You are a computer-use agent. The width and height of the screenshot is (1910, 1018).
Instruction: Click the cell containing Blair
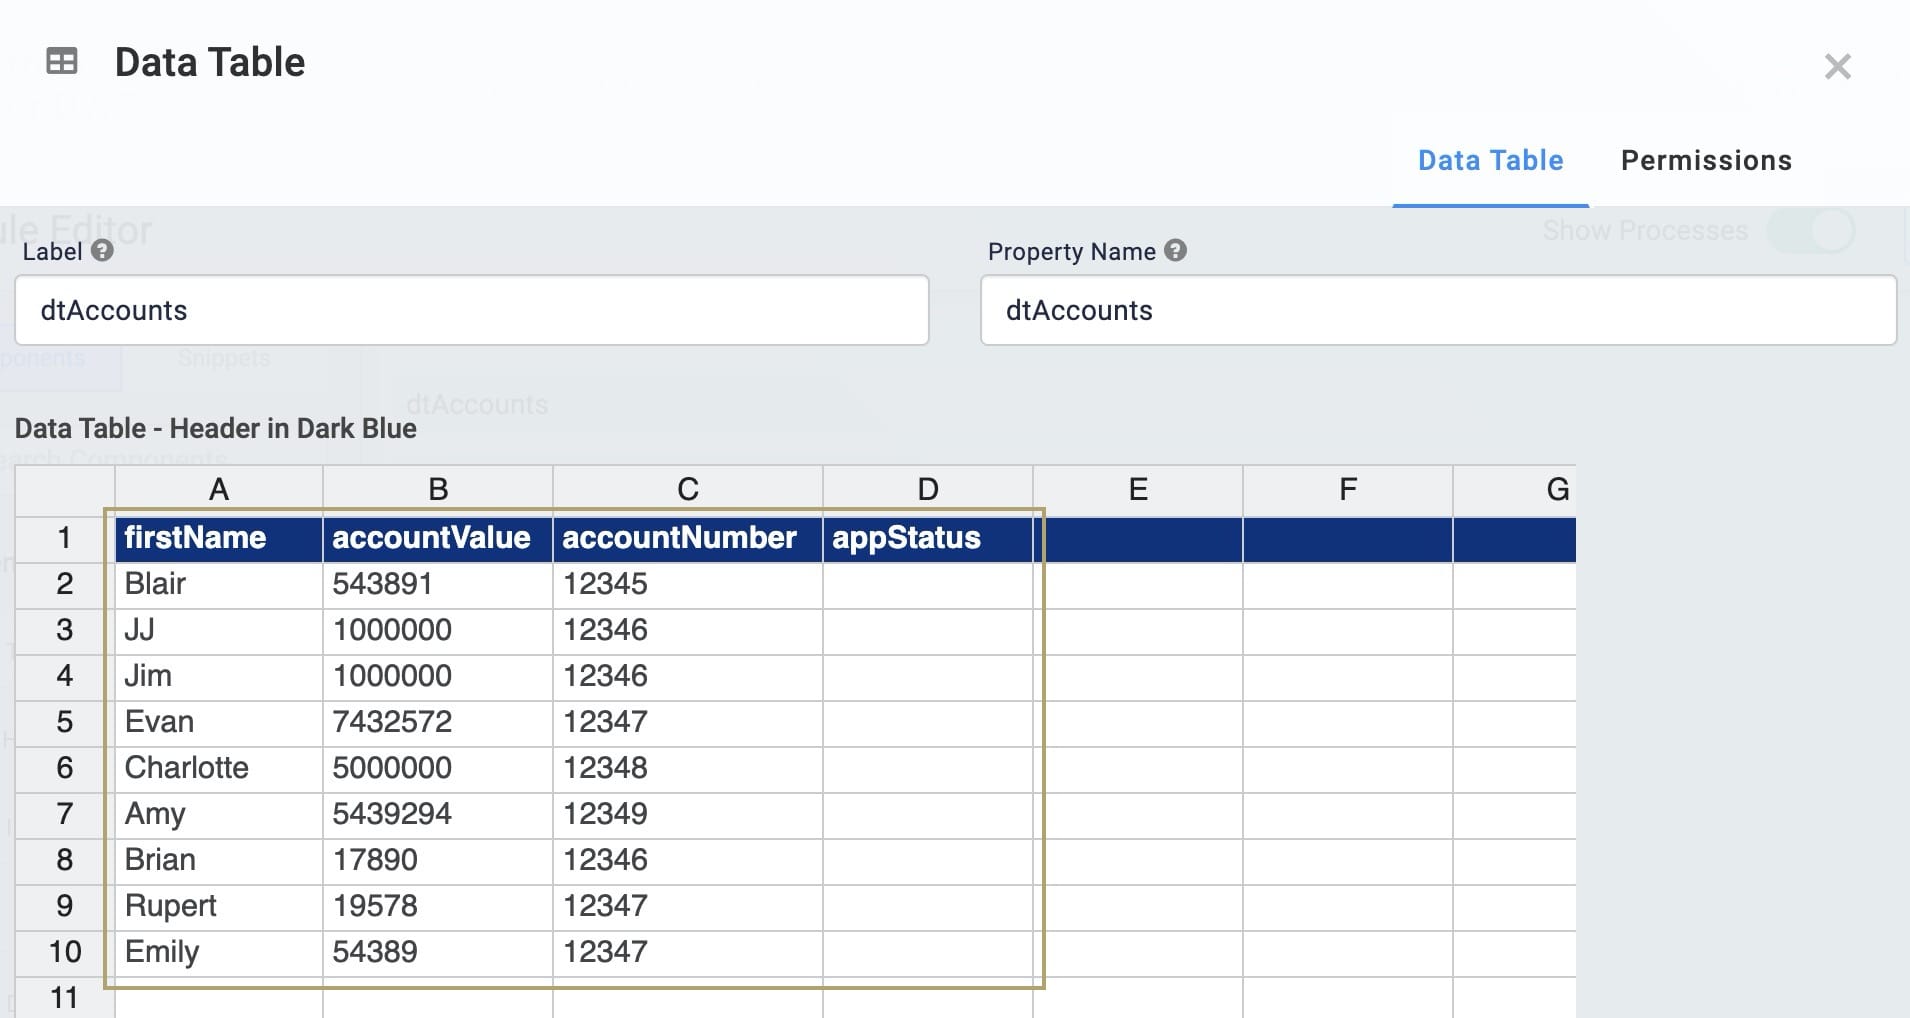219,585
